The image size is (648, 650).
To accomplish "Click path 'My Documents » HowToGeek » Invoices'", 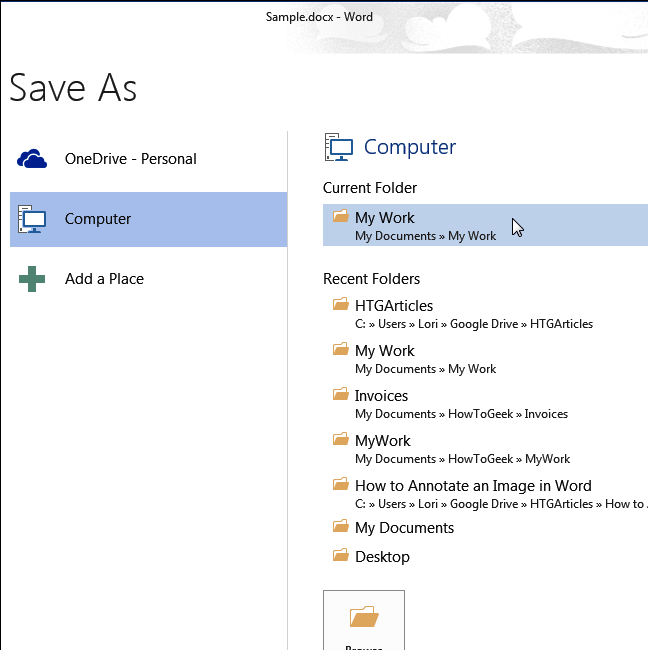I will pyautogui.click(x=461, y=414).
